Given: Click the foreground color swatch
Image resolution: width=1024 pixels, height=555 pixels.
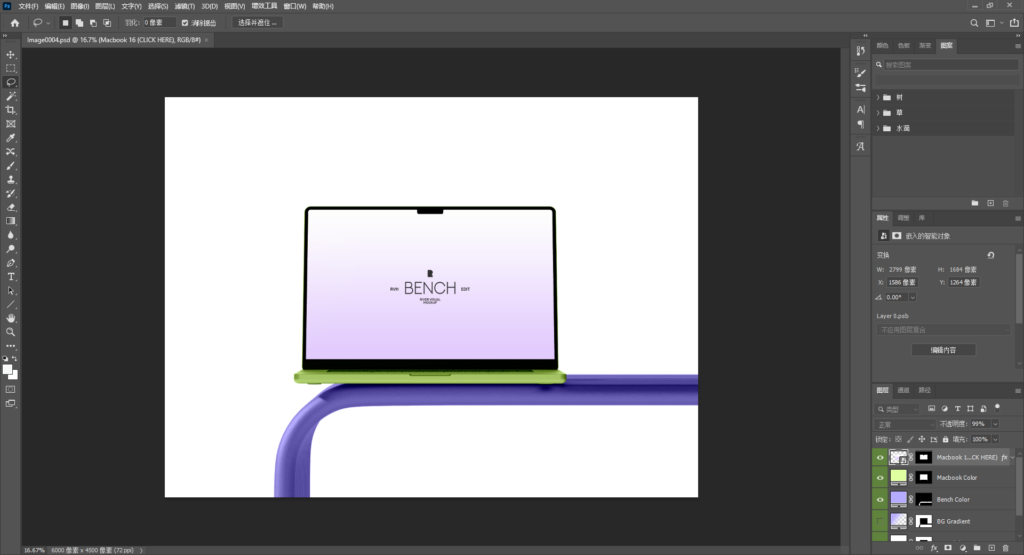Looking at the screenshot, I should click(8, 370).
